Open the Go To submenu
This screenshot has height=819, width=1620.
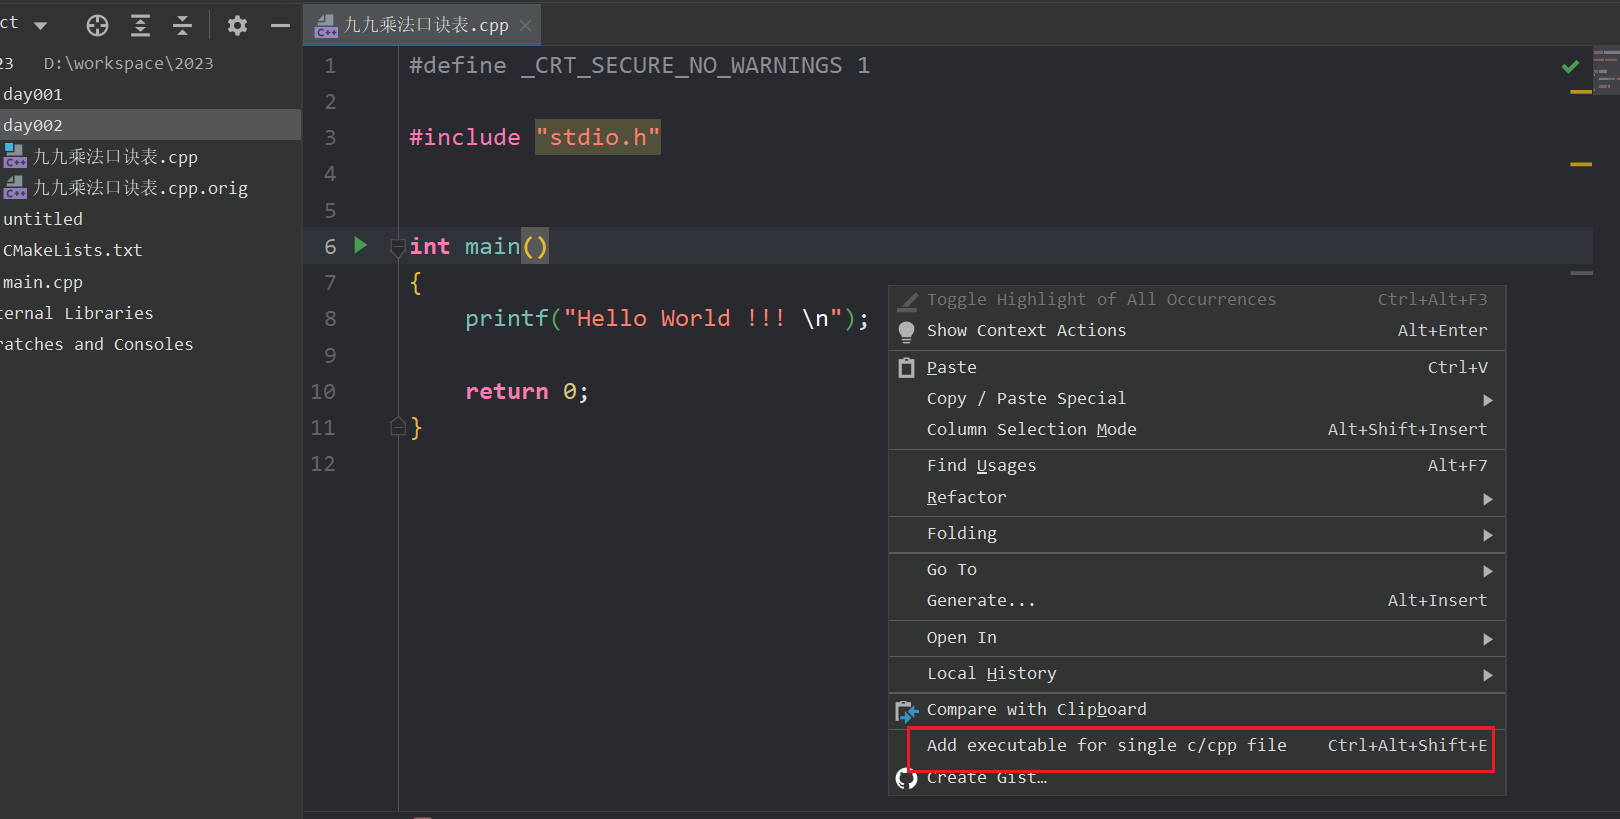click(x=1197, y=569)
